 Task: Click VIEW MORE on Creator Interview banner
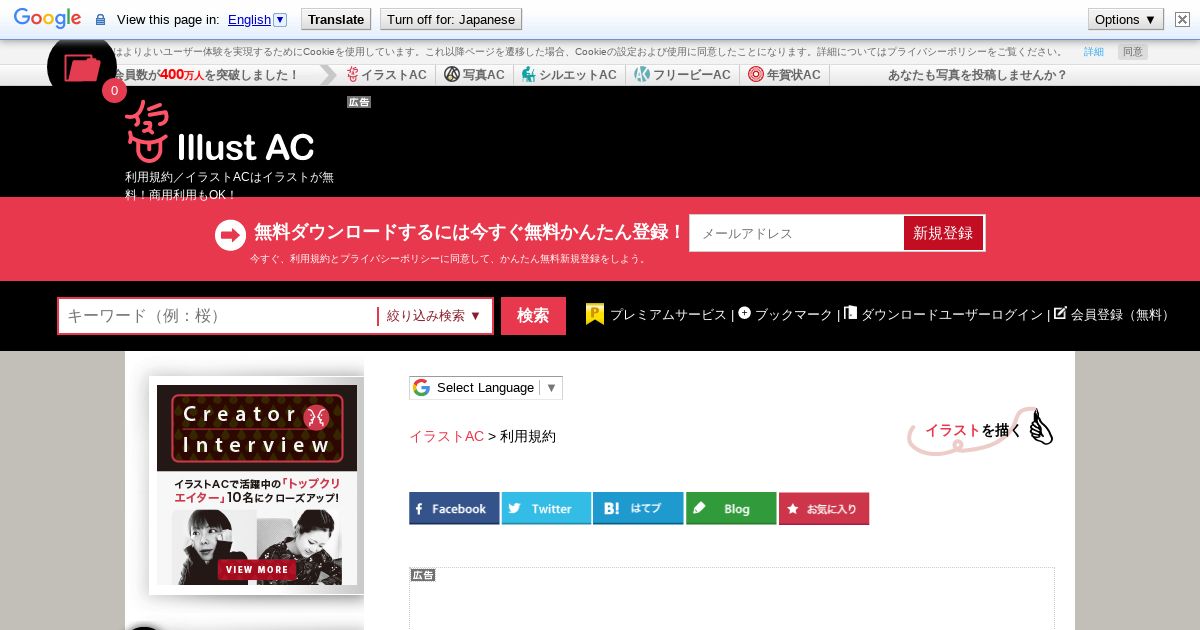pos(257,569)
